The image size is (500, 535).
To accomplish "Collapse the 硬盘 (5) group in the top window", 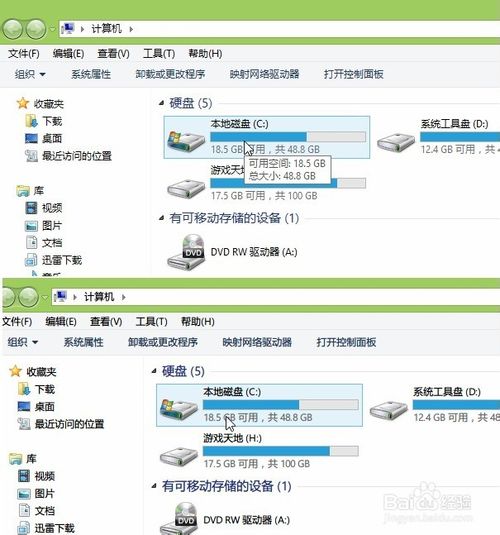I will pyautogui.click(x=161, y=103).
